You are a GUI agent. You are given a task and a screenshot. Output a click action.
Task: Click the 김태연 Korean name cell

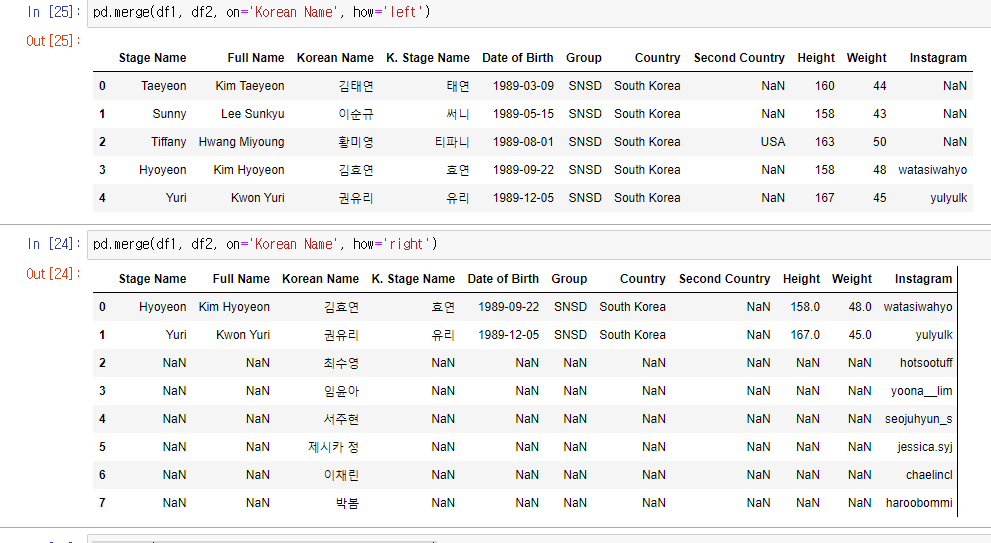356,86
